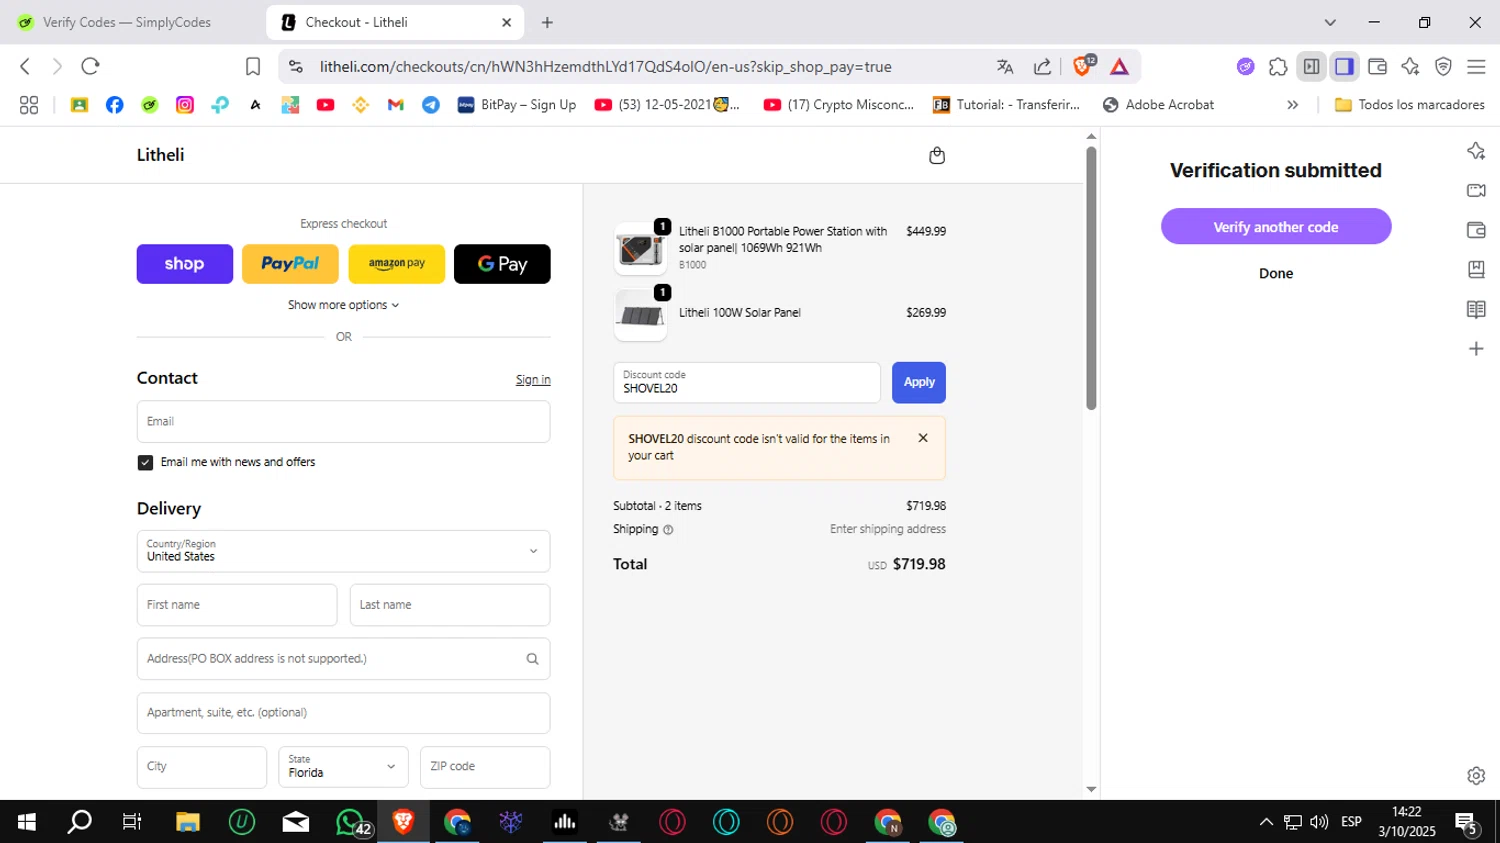
Task: Open File Explorer from taskbar
Action: pyautogui.click(x=188, y=822)
